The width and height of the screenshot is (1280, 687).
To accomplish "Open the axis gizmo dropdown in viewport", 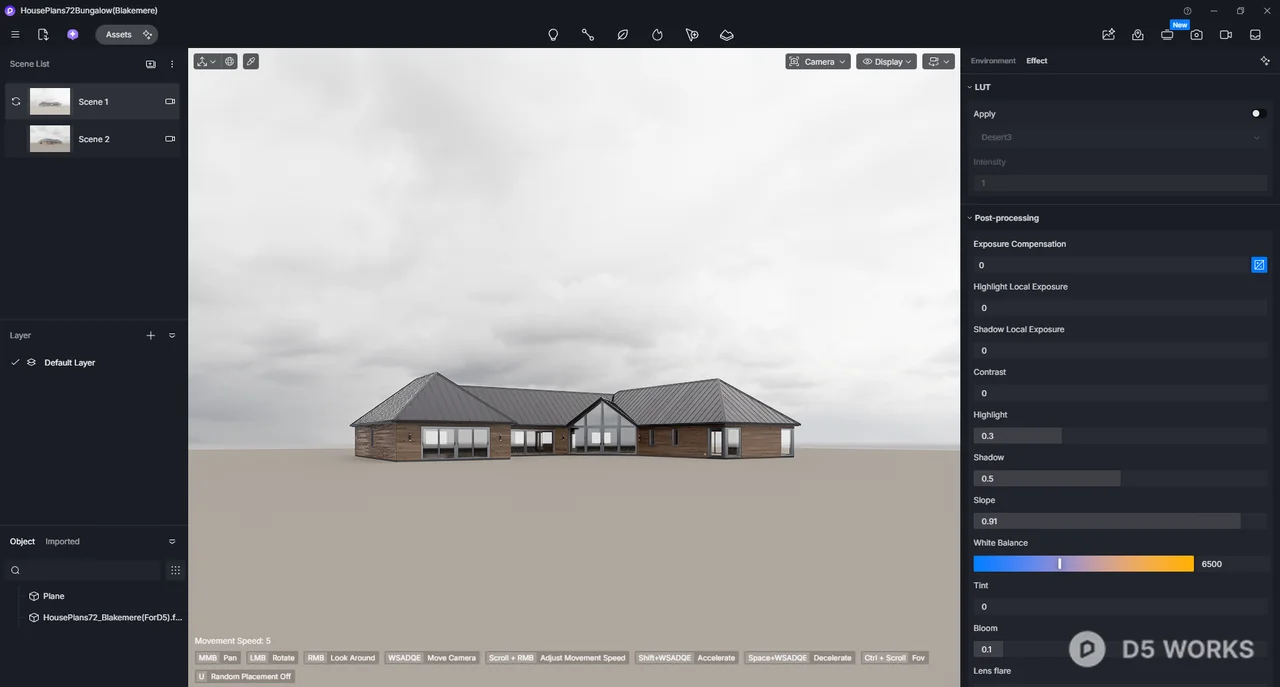I will [206, 61].
